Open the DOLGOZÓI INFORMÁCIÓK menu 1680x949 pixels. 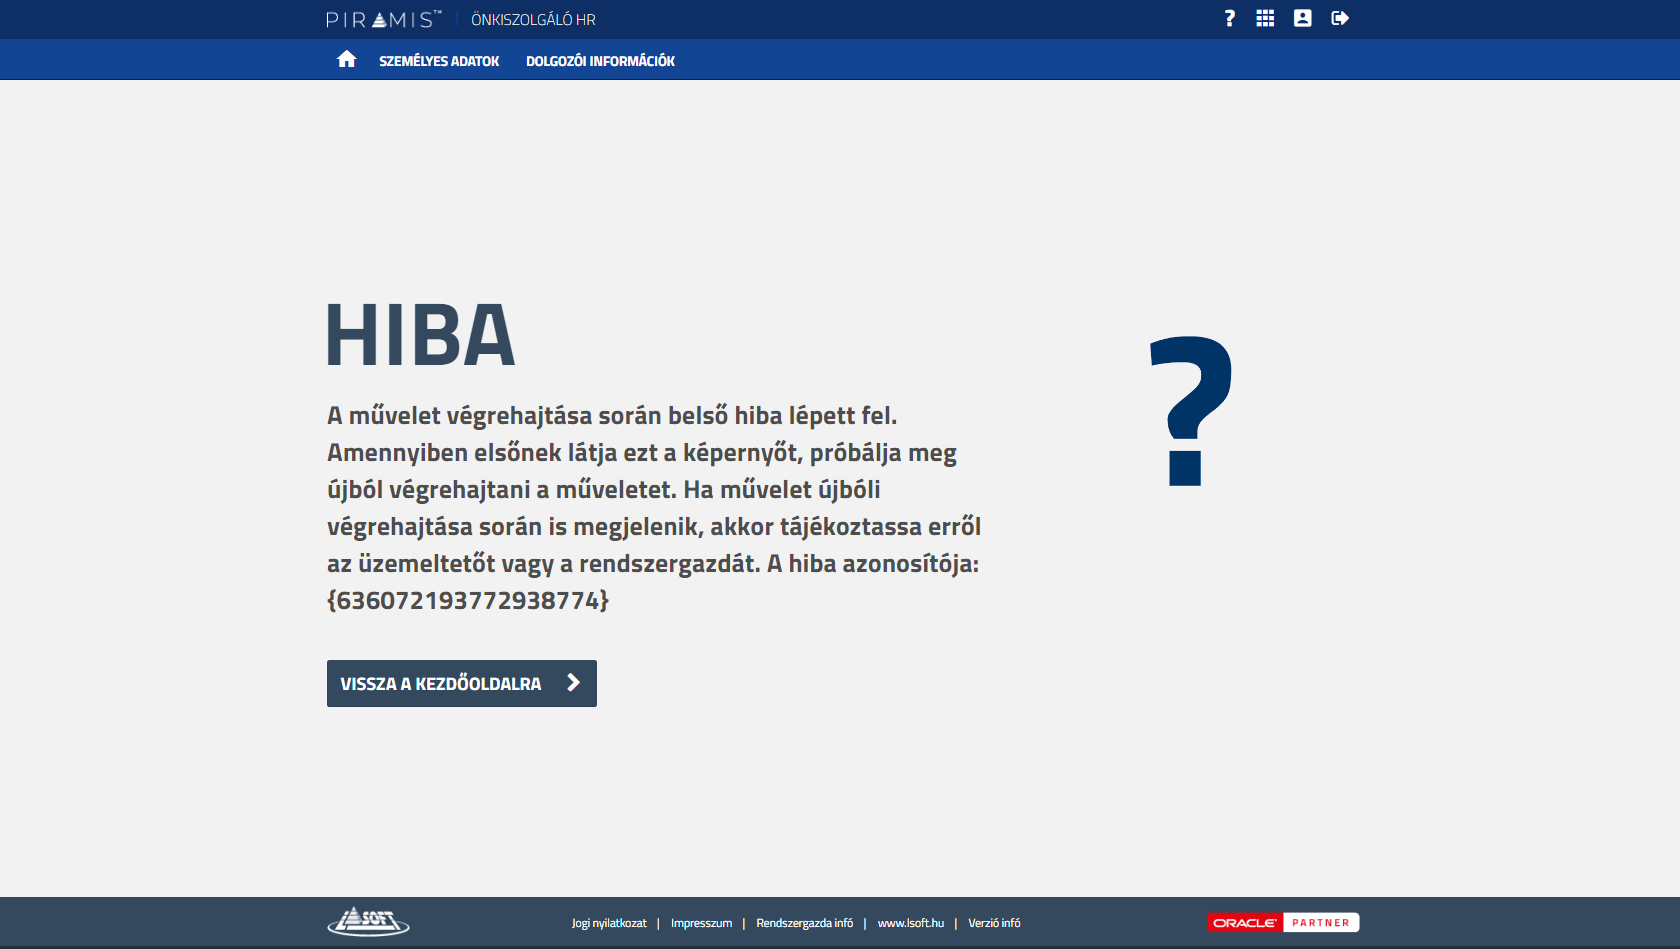[x=600, y=61]
